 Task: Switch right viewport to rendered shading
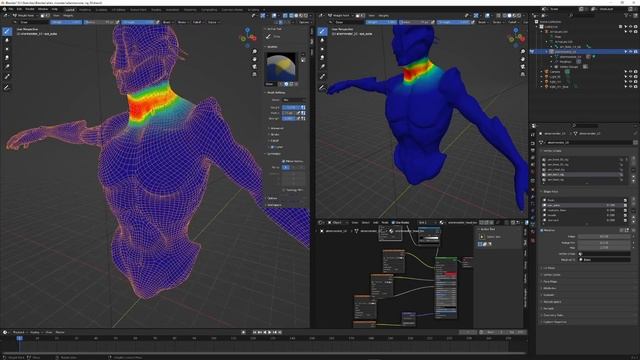coord(519,16)
